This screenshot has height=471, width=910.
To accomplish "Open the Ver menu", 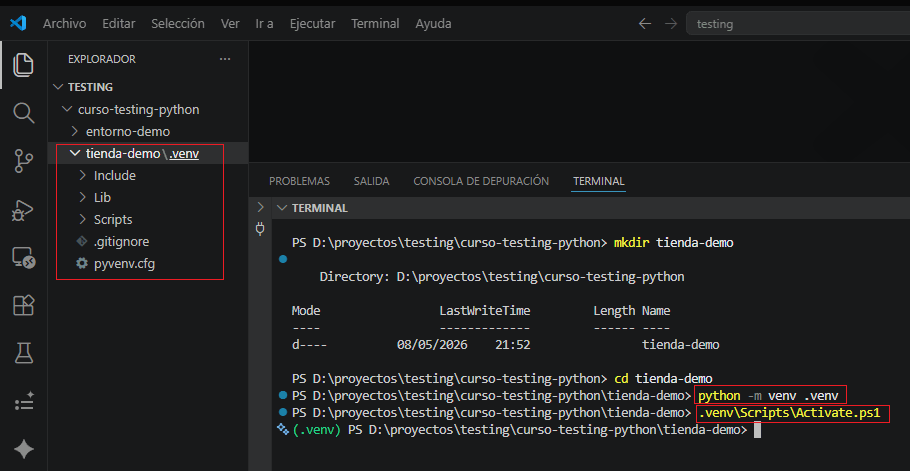I will point(230,24).
